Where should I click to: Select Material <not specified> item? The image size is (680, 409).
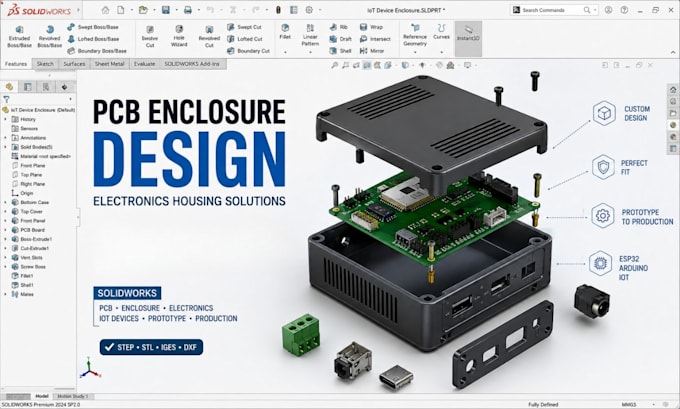41,156
